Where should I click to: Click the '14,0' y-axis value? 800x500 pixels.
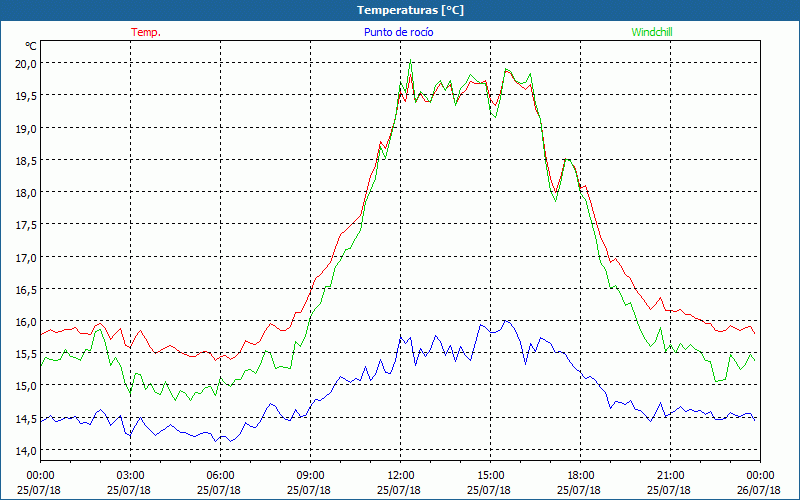[x=26, y=451]
